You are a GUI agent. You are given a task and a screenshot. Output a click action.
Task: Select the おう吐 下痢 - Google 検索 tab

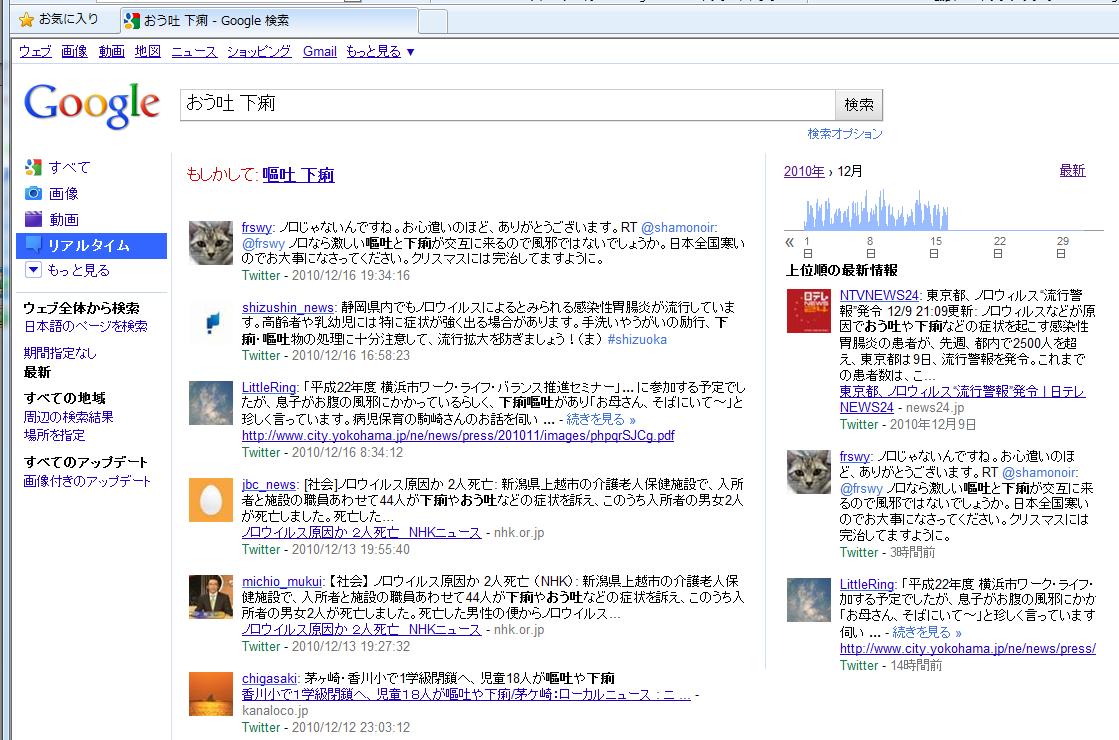268,21
